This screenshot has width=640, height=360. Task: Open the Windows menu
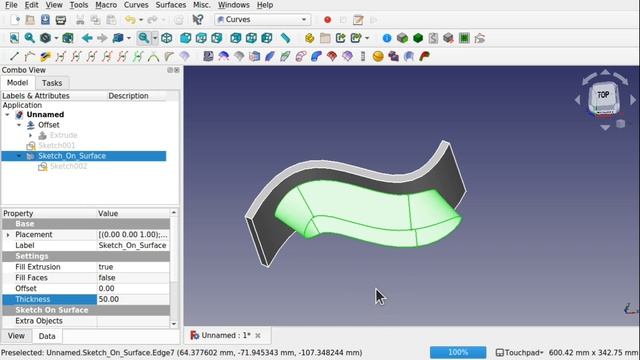(x=233, y=5)
